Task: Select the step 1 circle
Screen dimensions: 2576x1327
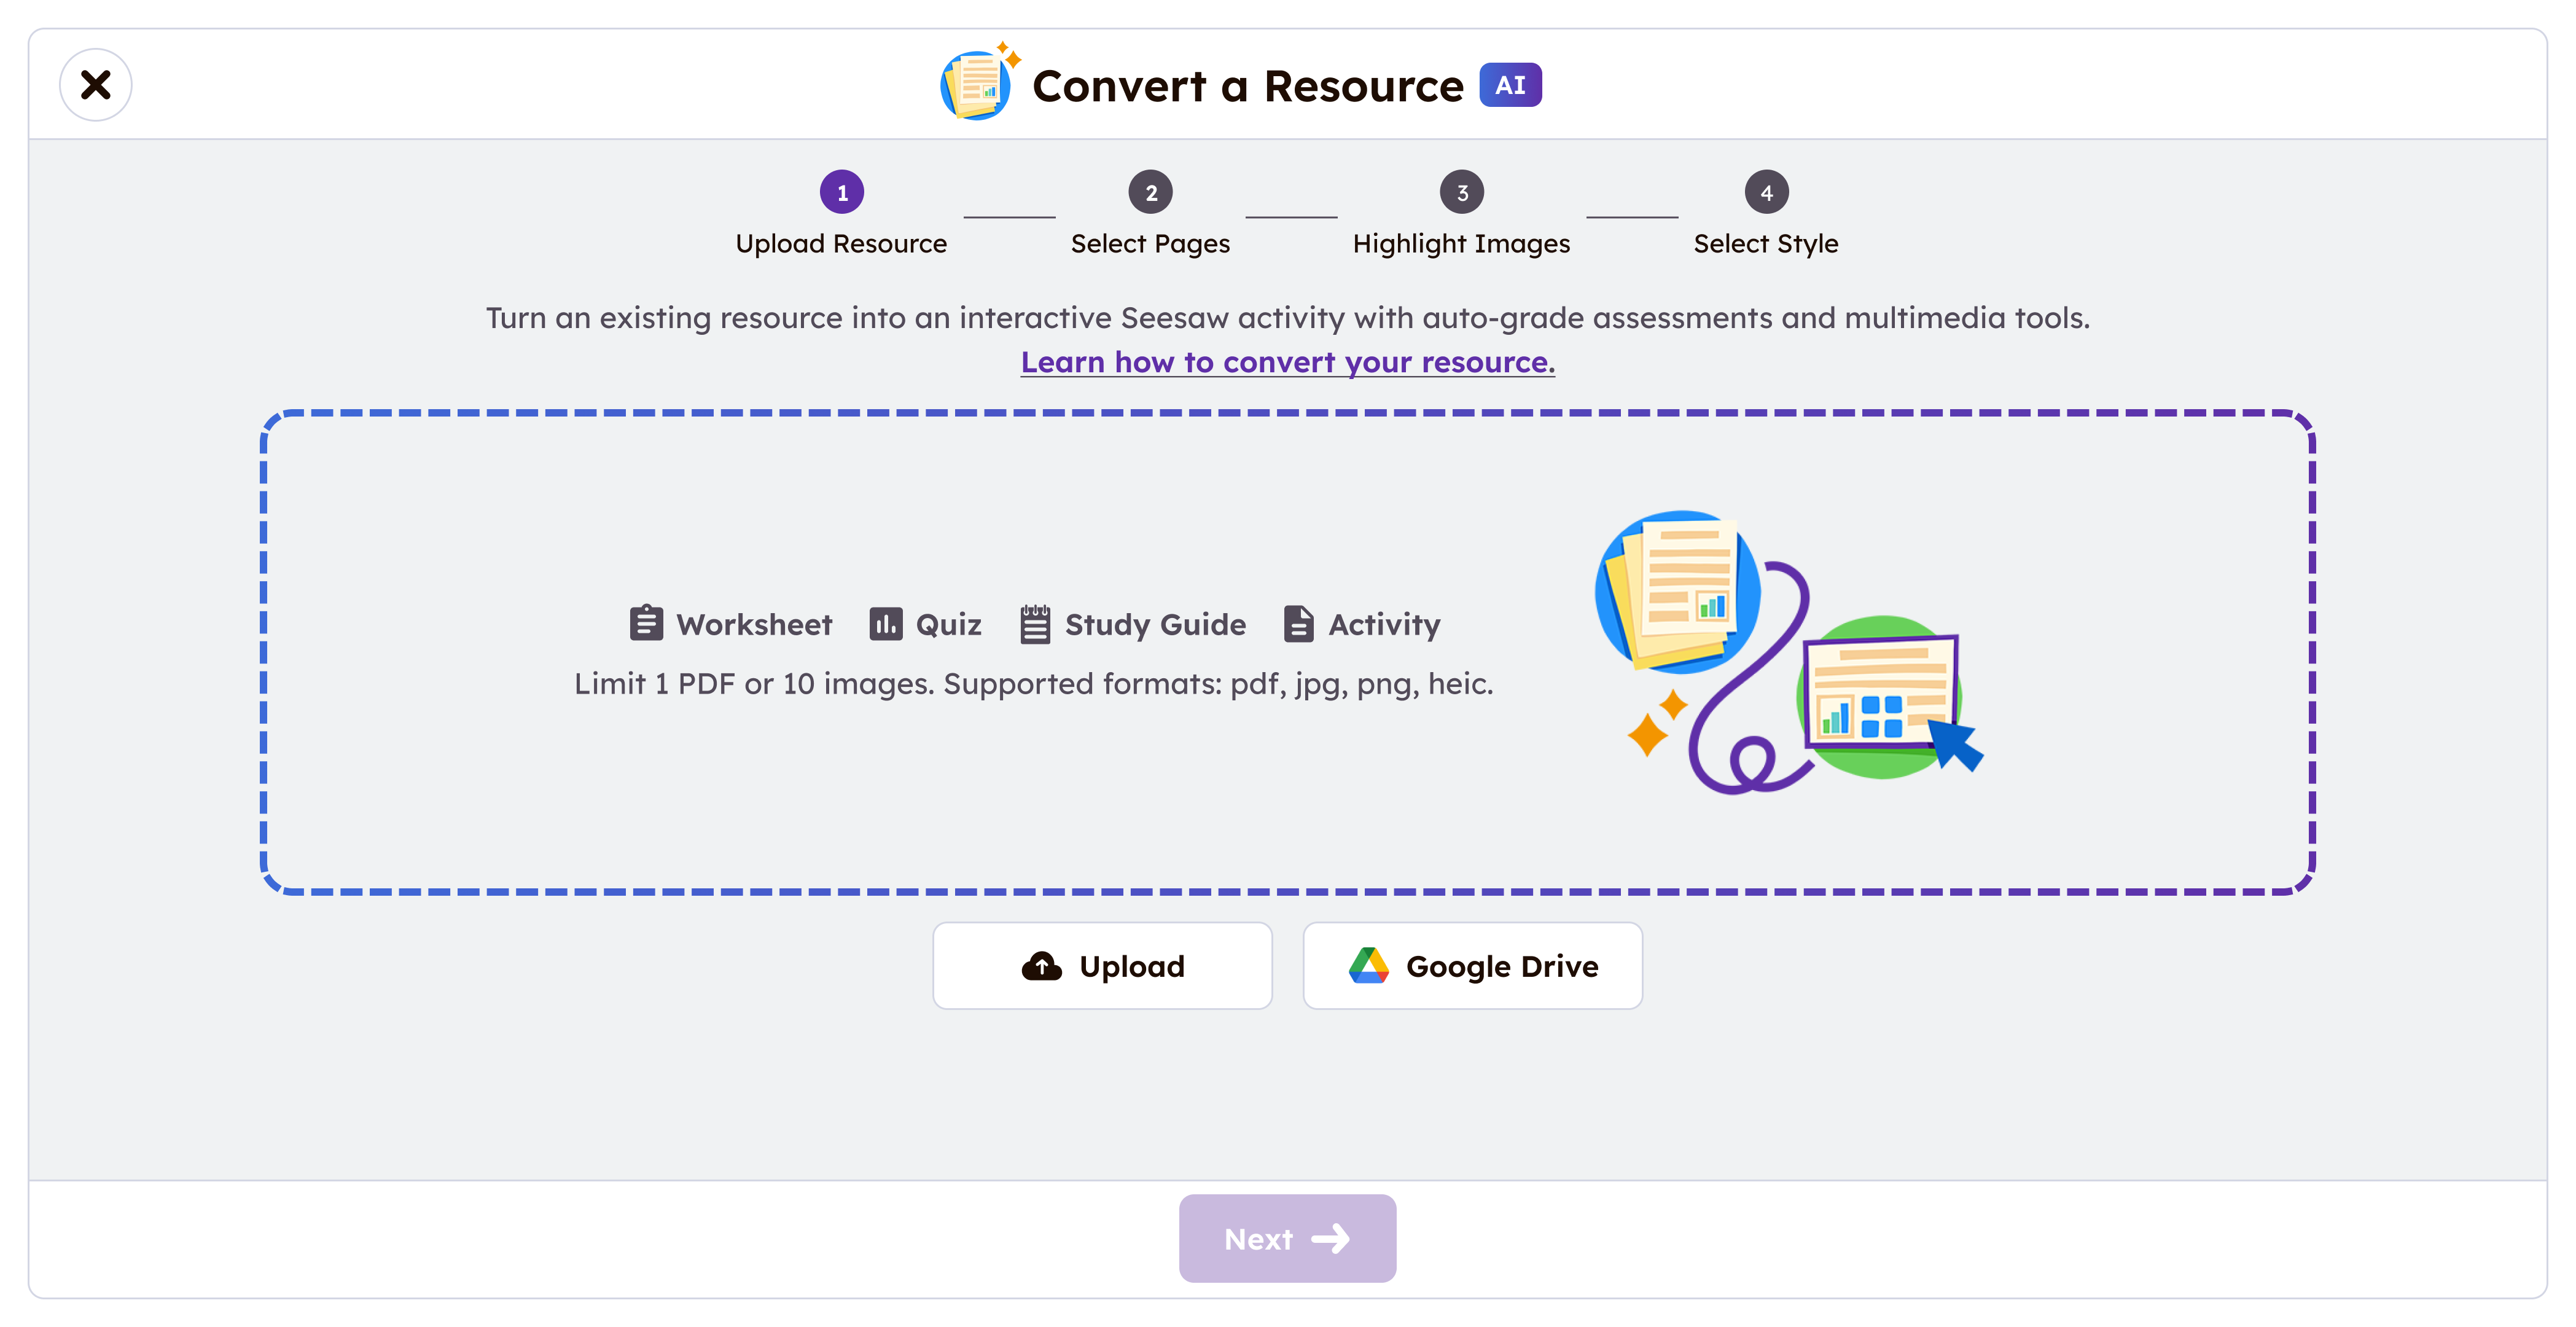Action: (x=842, y=192)
